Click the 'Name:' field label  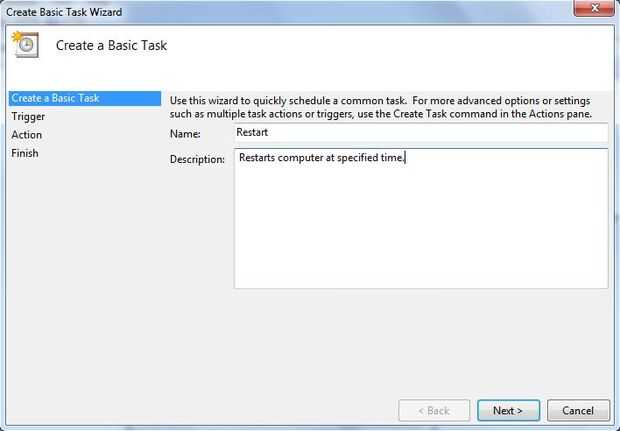(185, 134)
